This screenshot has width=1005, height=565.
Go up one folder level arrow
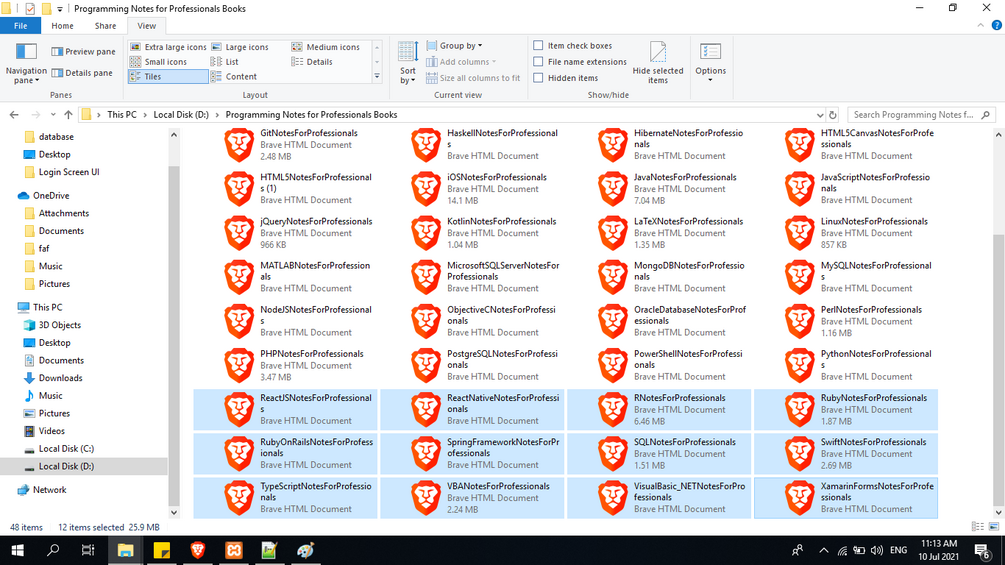coord(68,115)
